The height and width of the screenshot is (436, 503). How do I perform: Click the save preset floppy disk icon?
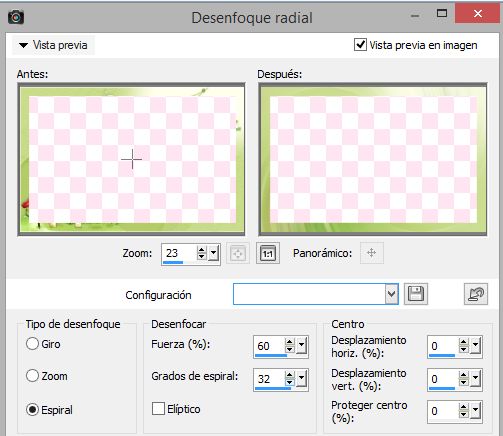click(416, 294)
